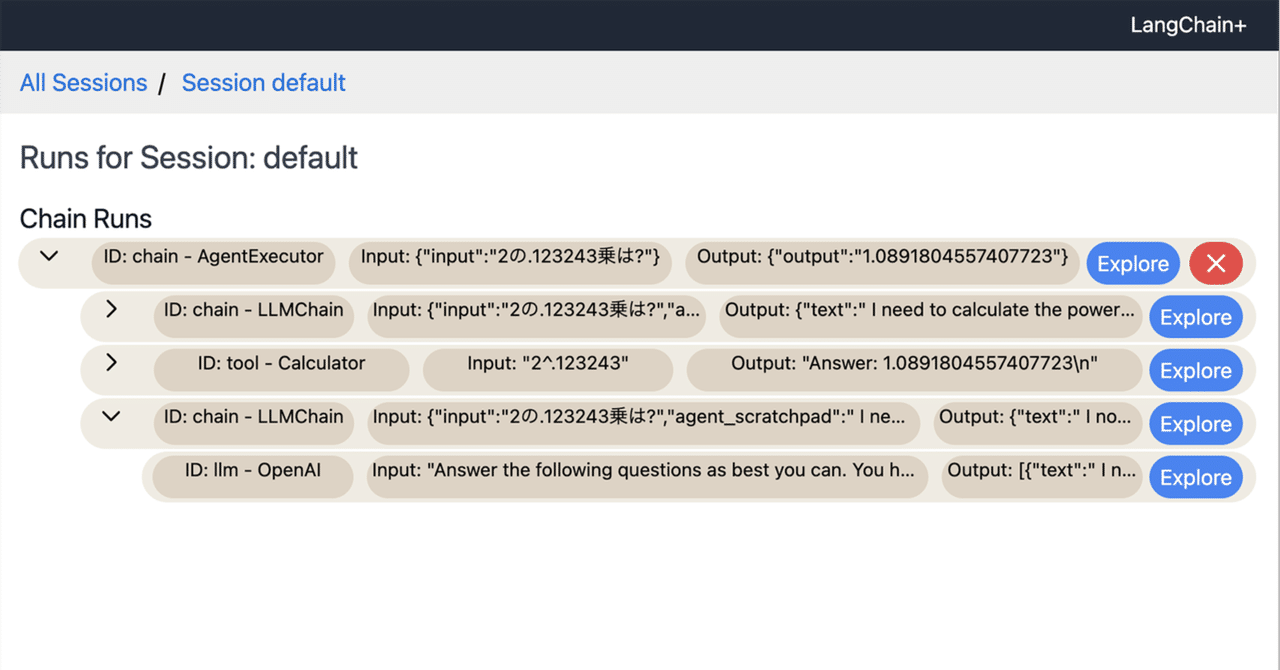The height and width of the screenshot is (670, 1280).
Task: Open Explore for the OpenAI llm run
Action: 1196,477
